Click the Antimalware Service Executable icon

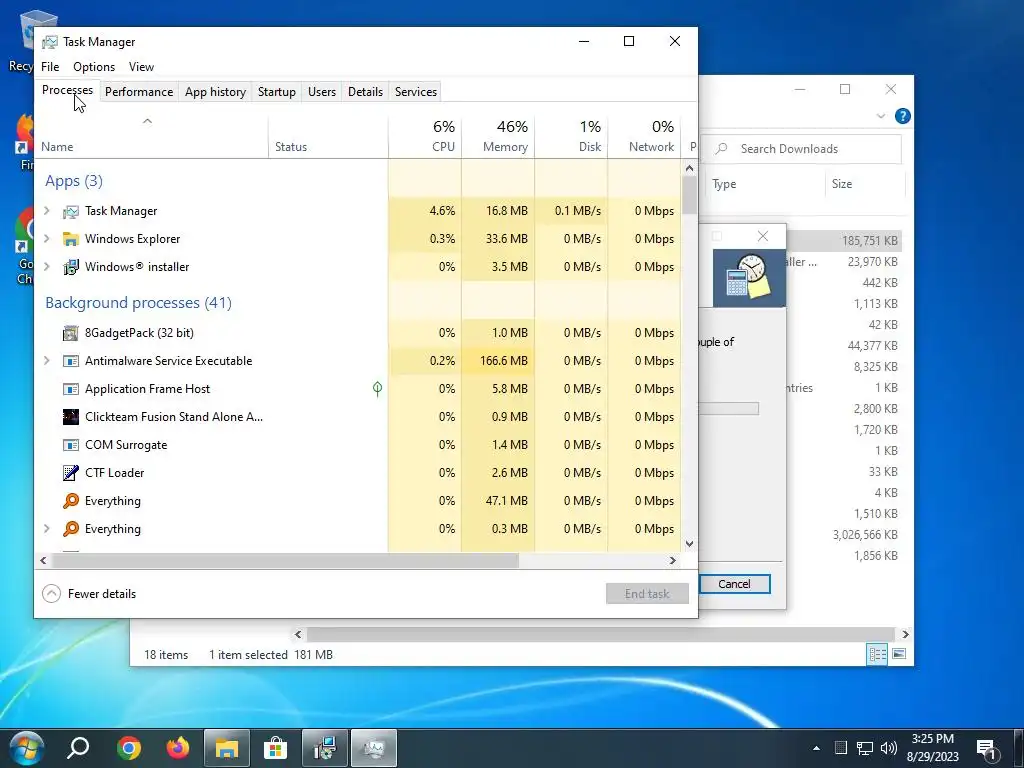click(71, 361)
